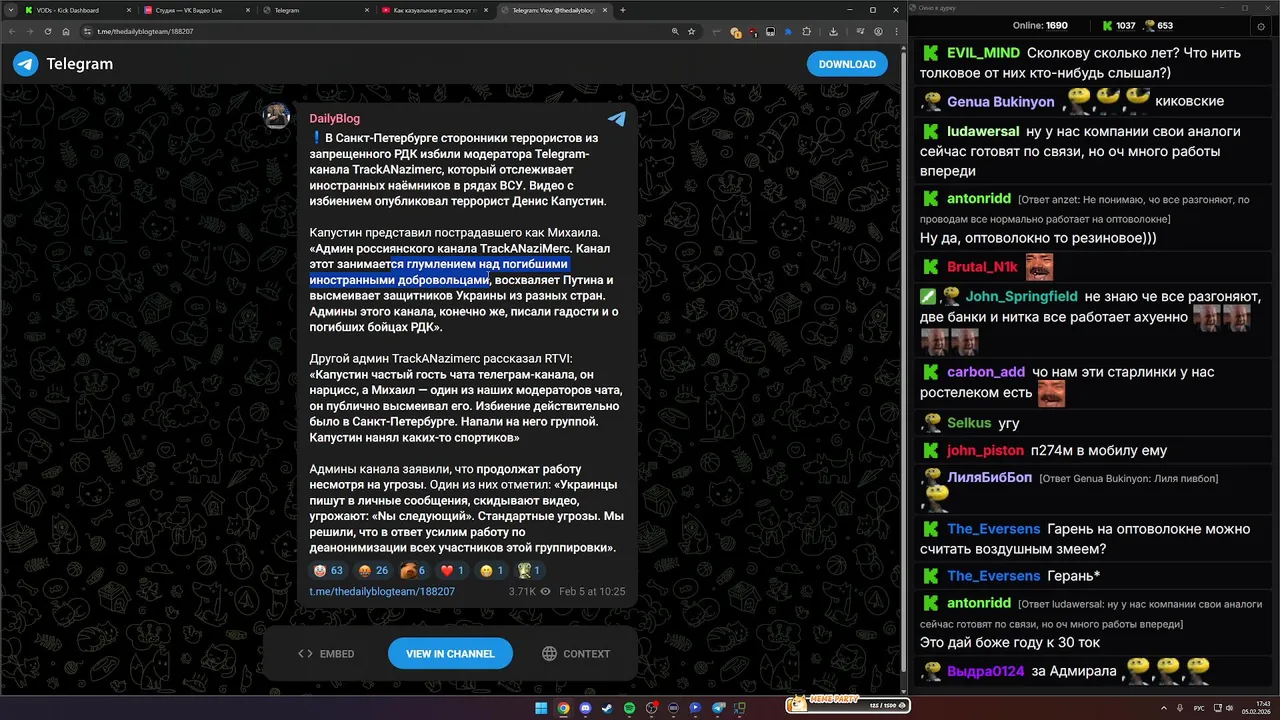Click the Genua Bukinyon username in chat
The width and height of the screenshot is (1280, 720).
click(x=1000, y=102)
